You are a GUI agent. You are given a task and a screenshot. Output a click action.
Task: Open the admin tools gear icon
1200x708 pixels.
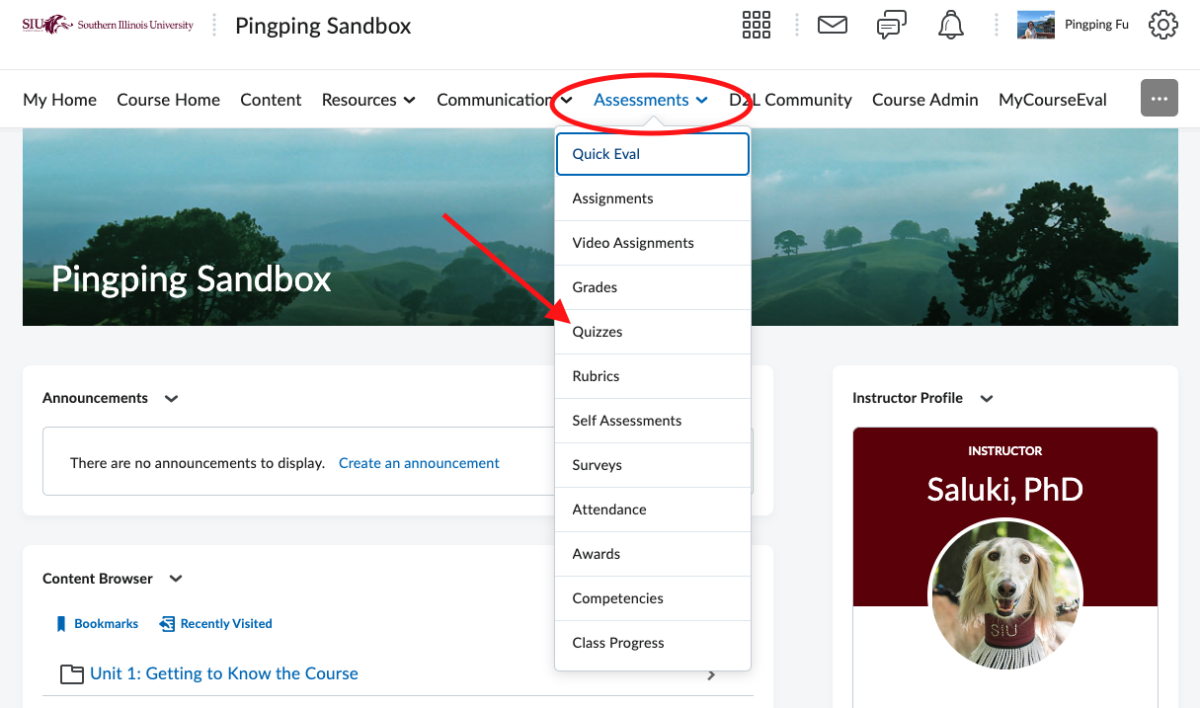tap(1163, 24)
